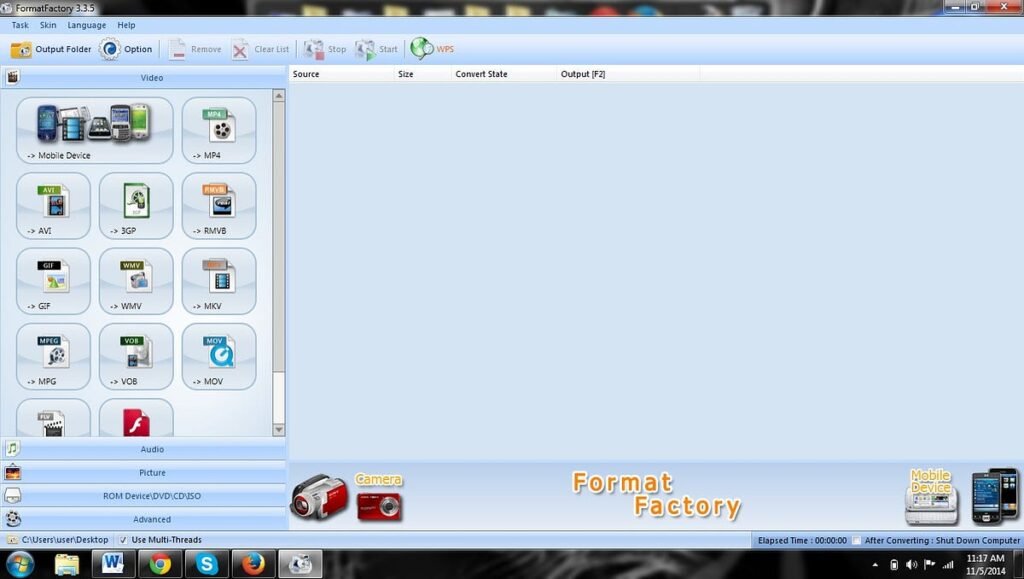Collapse the Video category header
The width and height of the screenshot is (1024, 579).
[x=144, y=77]
